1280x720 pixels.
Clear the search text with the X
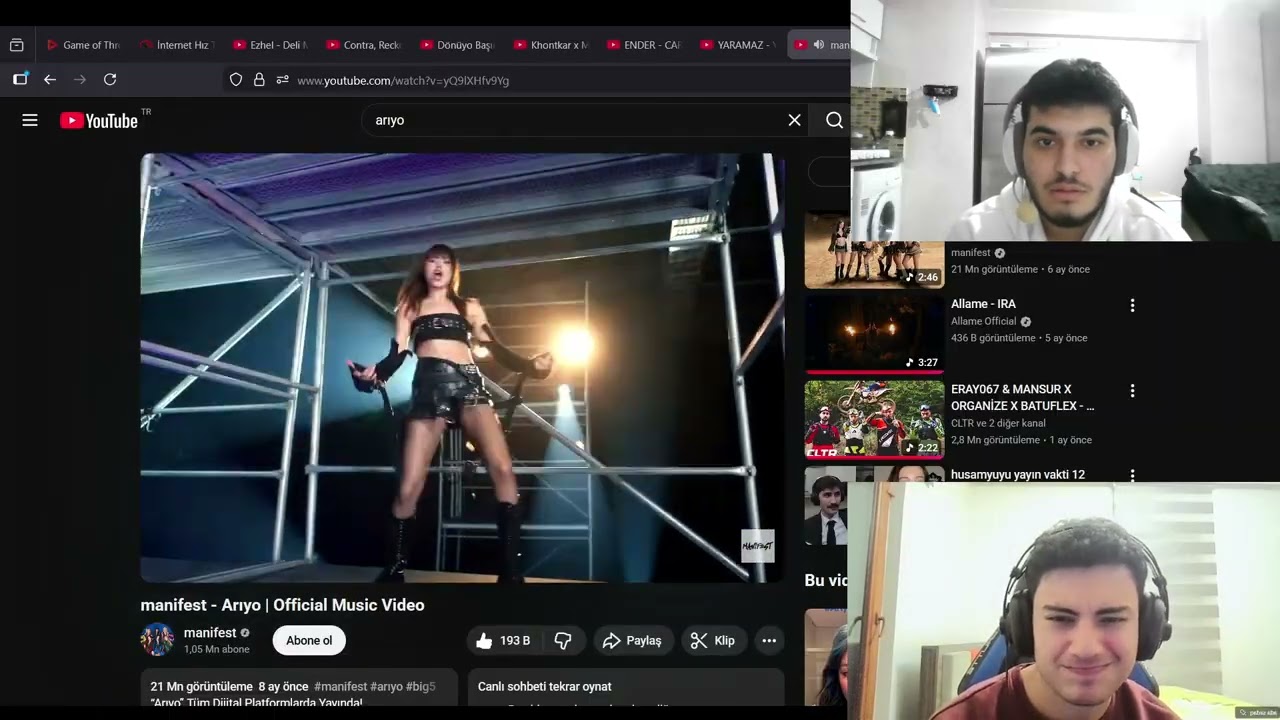pos(794,120)
